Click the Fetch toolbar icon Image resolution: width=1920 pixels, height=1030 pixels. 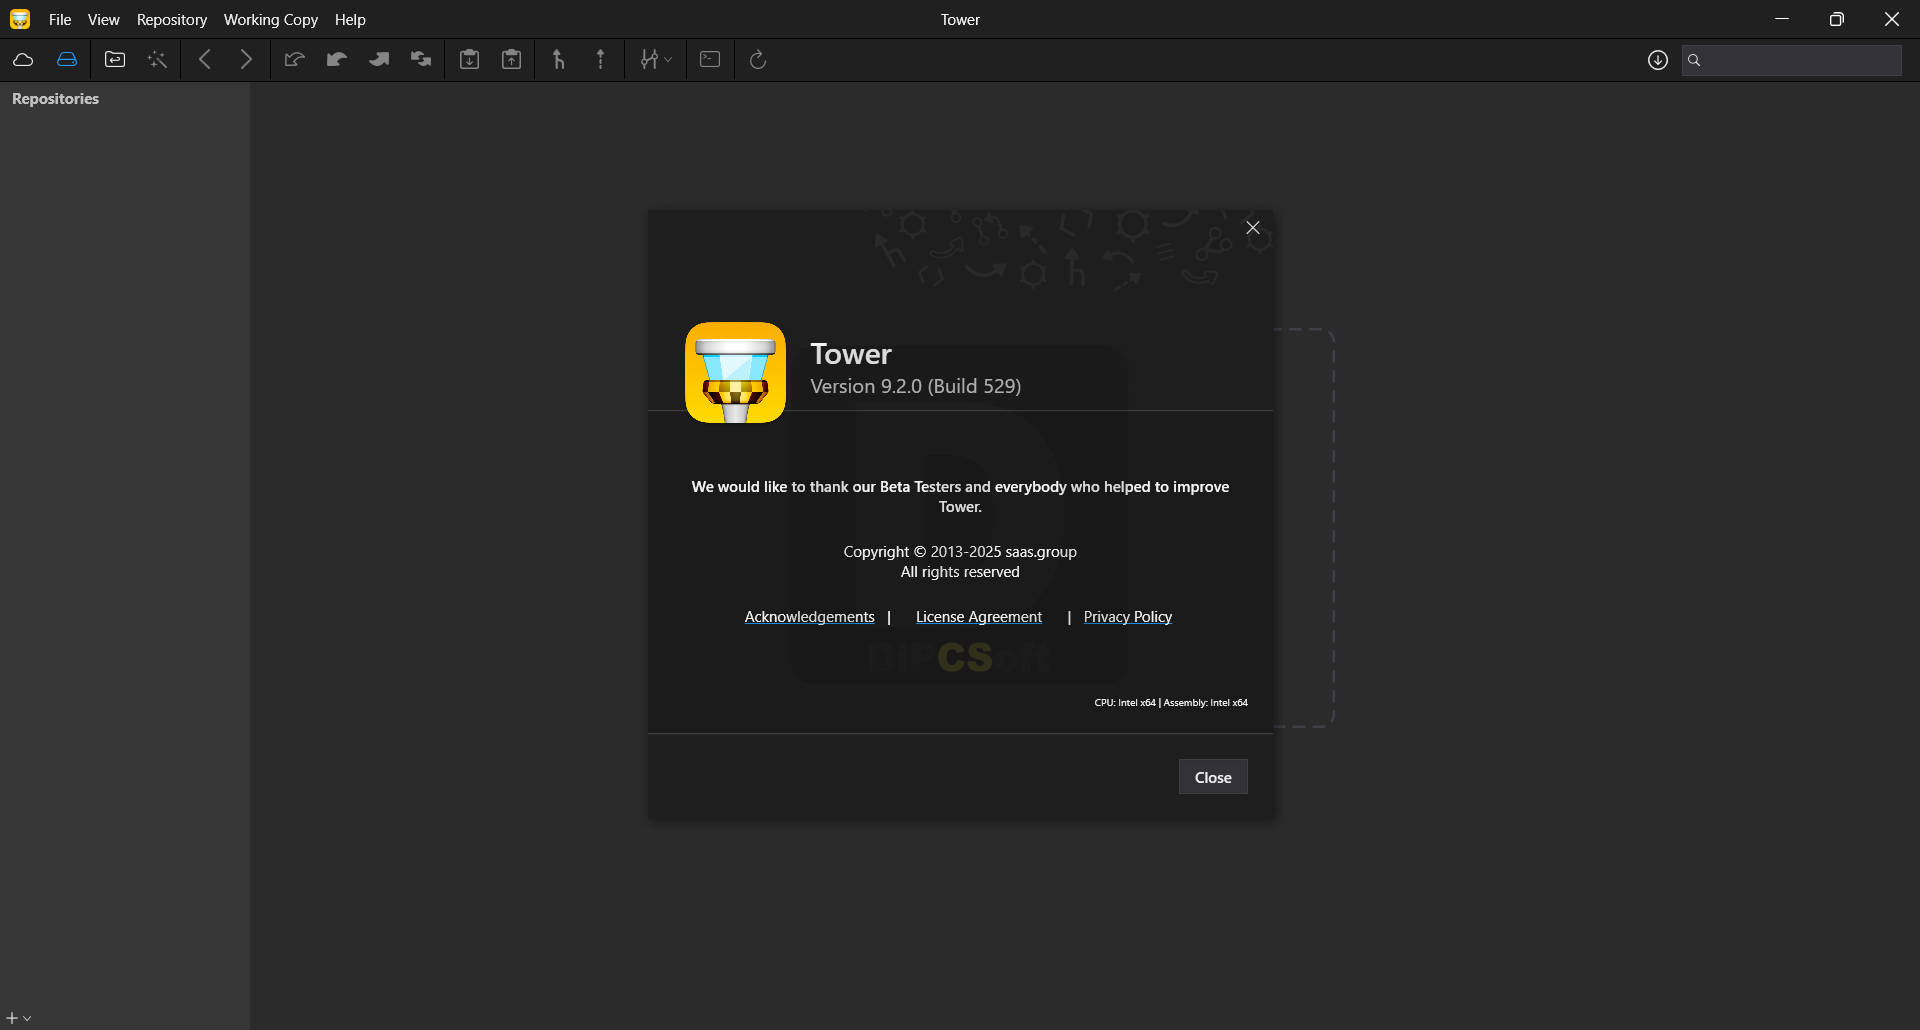pyautogui.click(x=294, y=60)
